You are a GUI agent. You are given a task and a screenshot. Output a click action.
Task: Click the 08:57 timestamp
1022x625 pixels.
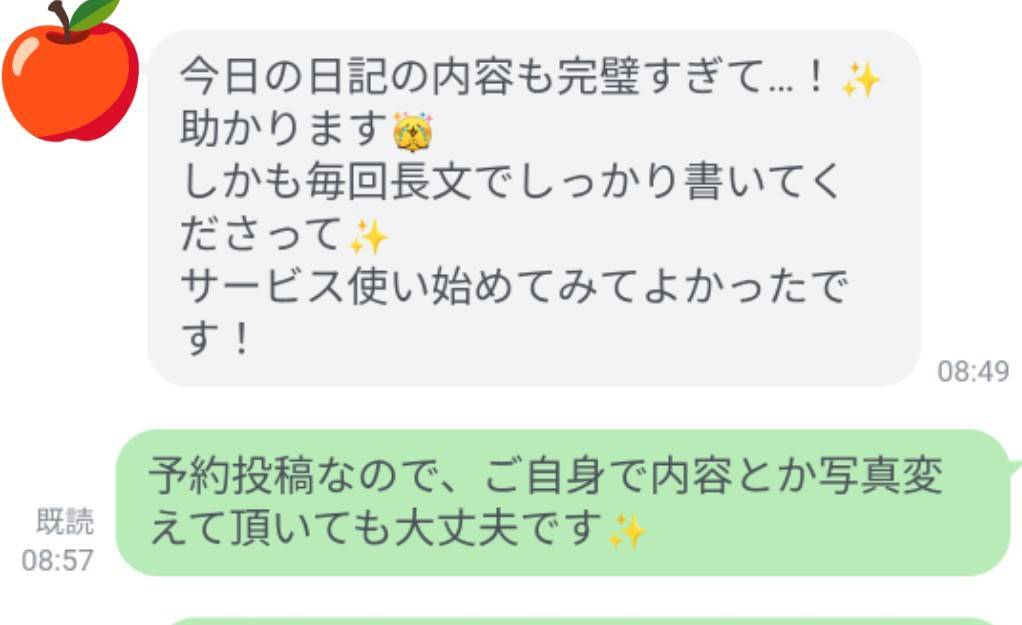click(57, 560)
